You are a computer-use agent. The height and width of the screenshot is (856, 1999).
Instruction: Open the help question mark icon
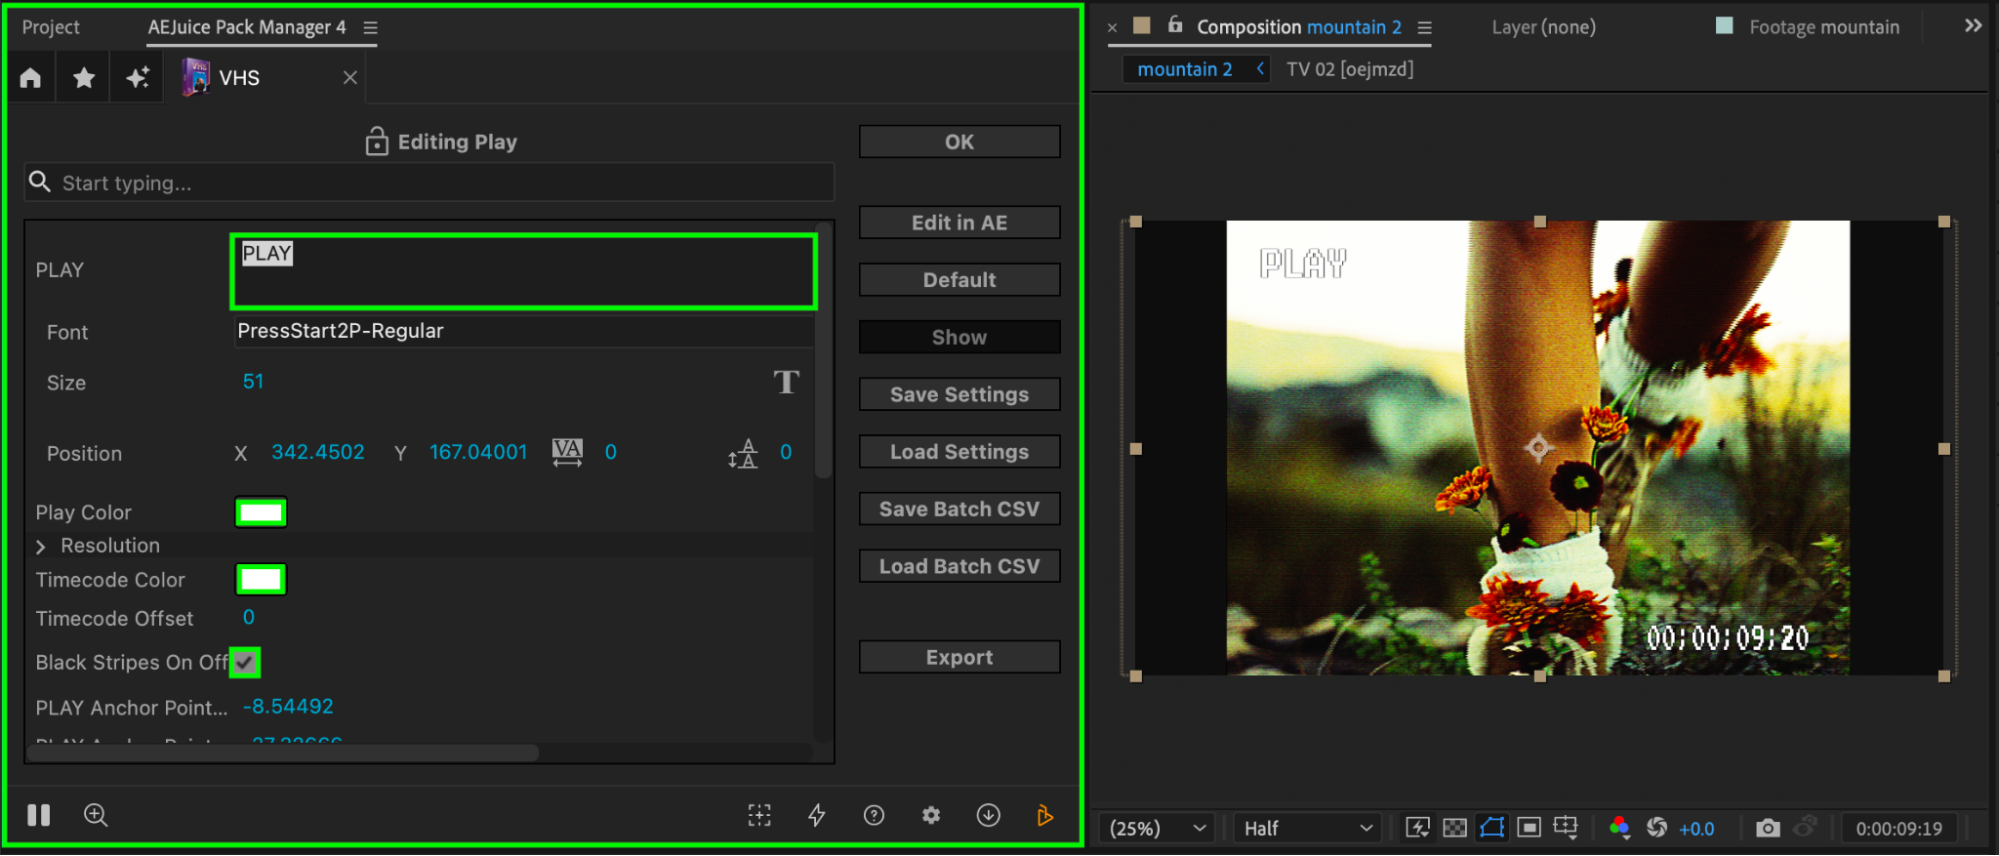pyautogui.click(x=874, y=816)
